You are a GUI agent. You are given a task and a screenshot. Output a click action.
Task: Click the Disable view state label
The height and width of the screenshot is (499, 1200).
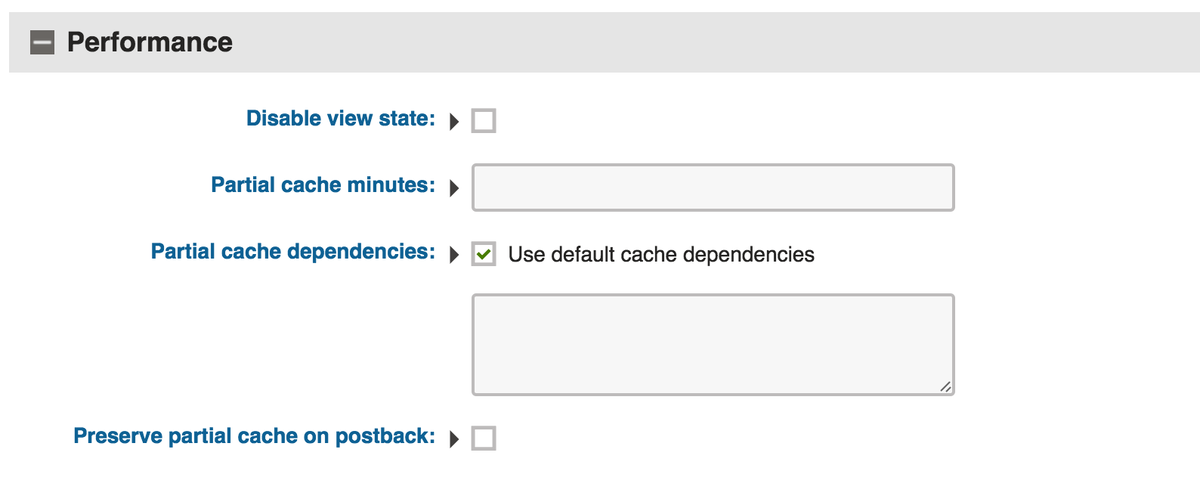coord(340,119)
